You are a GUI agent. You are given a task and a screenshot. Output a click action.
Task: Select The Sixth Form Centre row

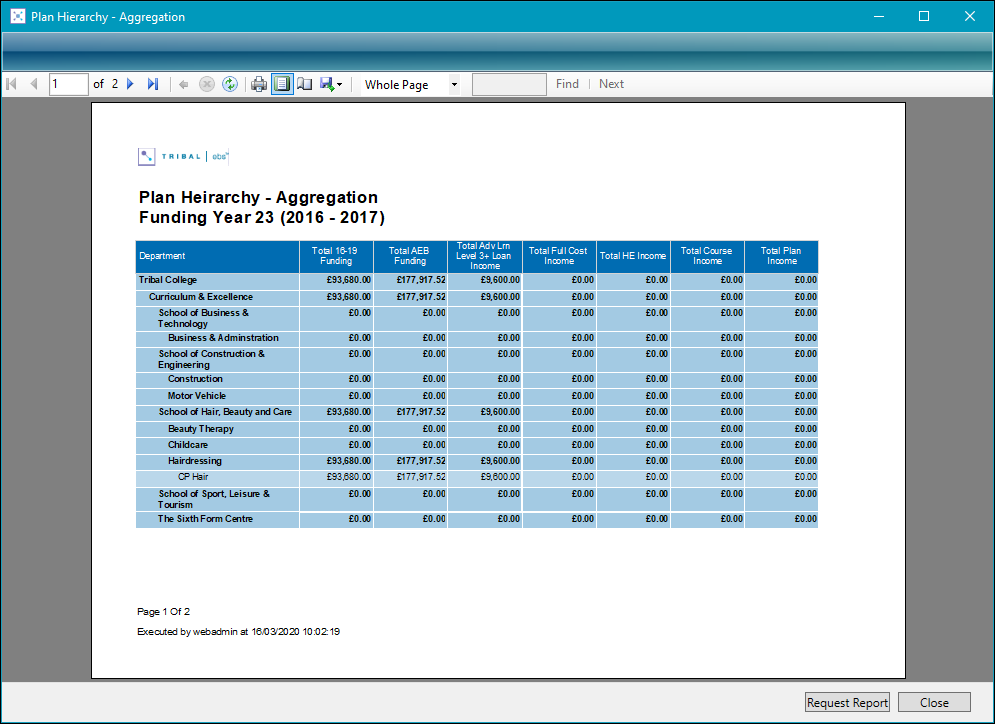(205, 519)
